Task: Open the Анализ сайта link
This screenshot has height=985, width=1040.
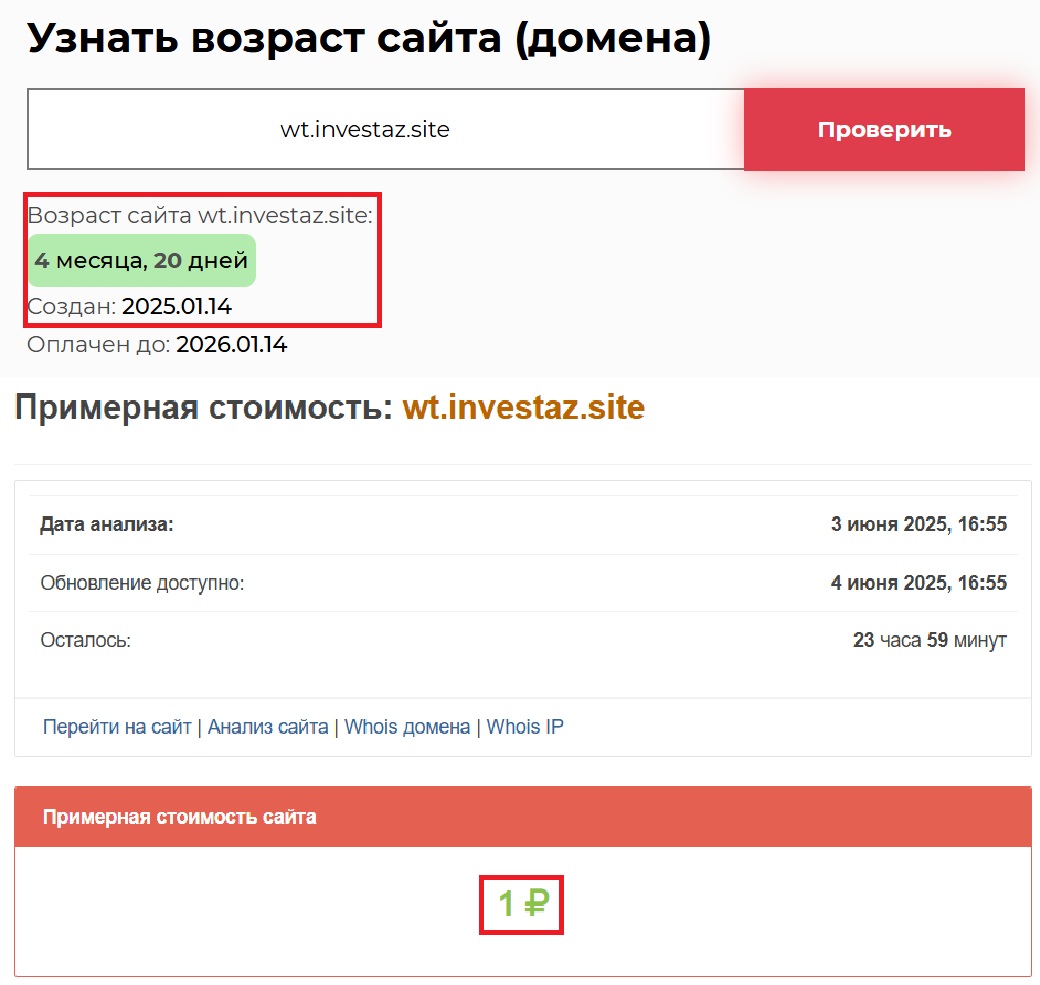Action: coord(268,727)
